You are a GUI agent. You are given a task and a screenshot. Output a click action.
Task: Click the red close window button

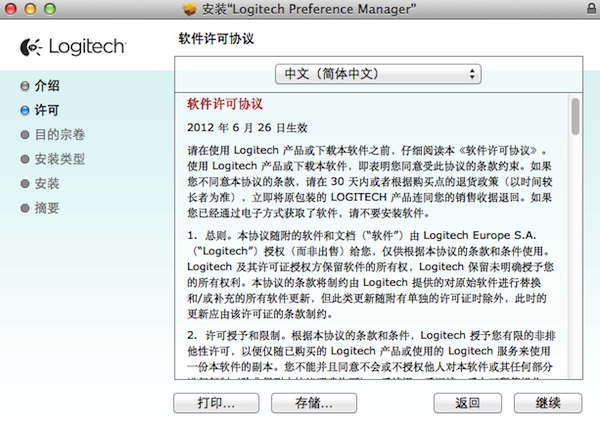11,8
